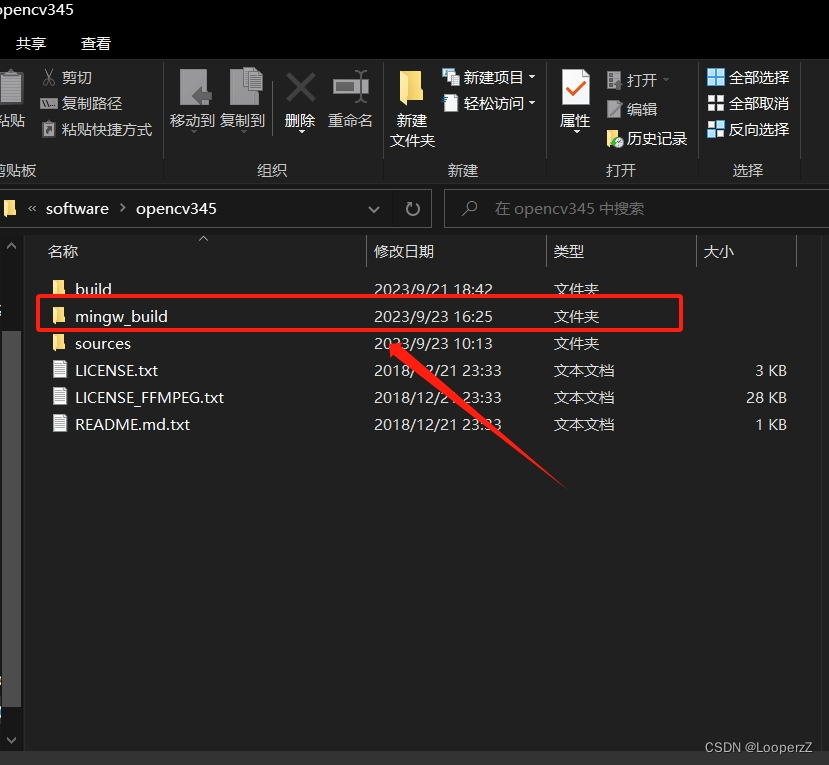Viewport: 829px width, 765px height.
Task: Expand the address bar history dropdown arrow
Action: tap(374, 209)
